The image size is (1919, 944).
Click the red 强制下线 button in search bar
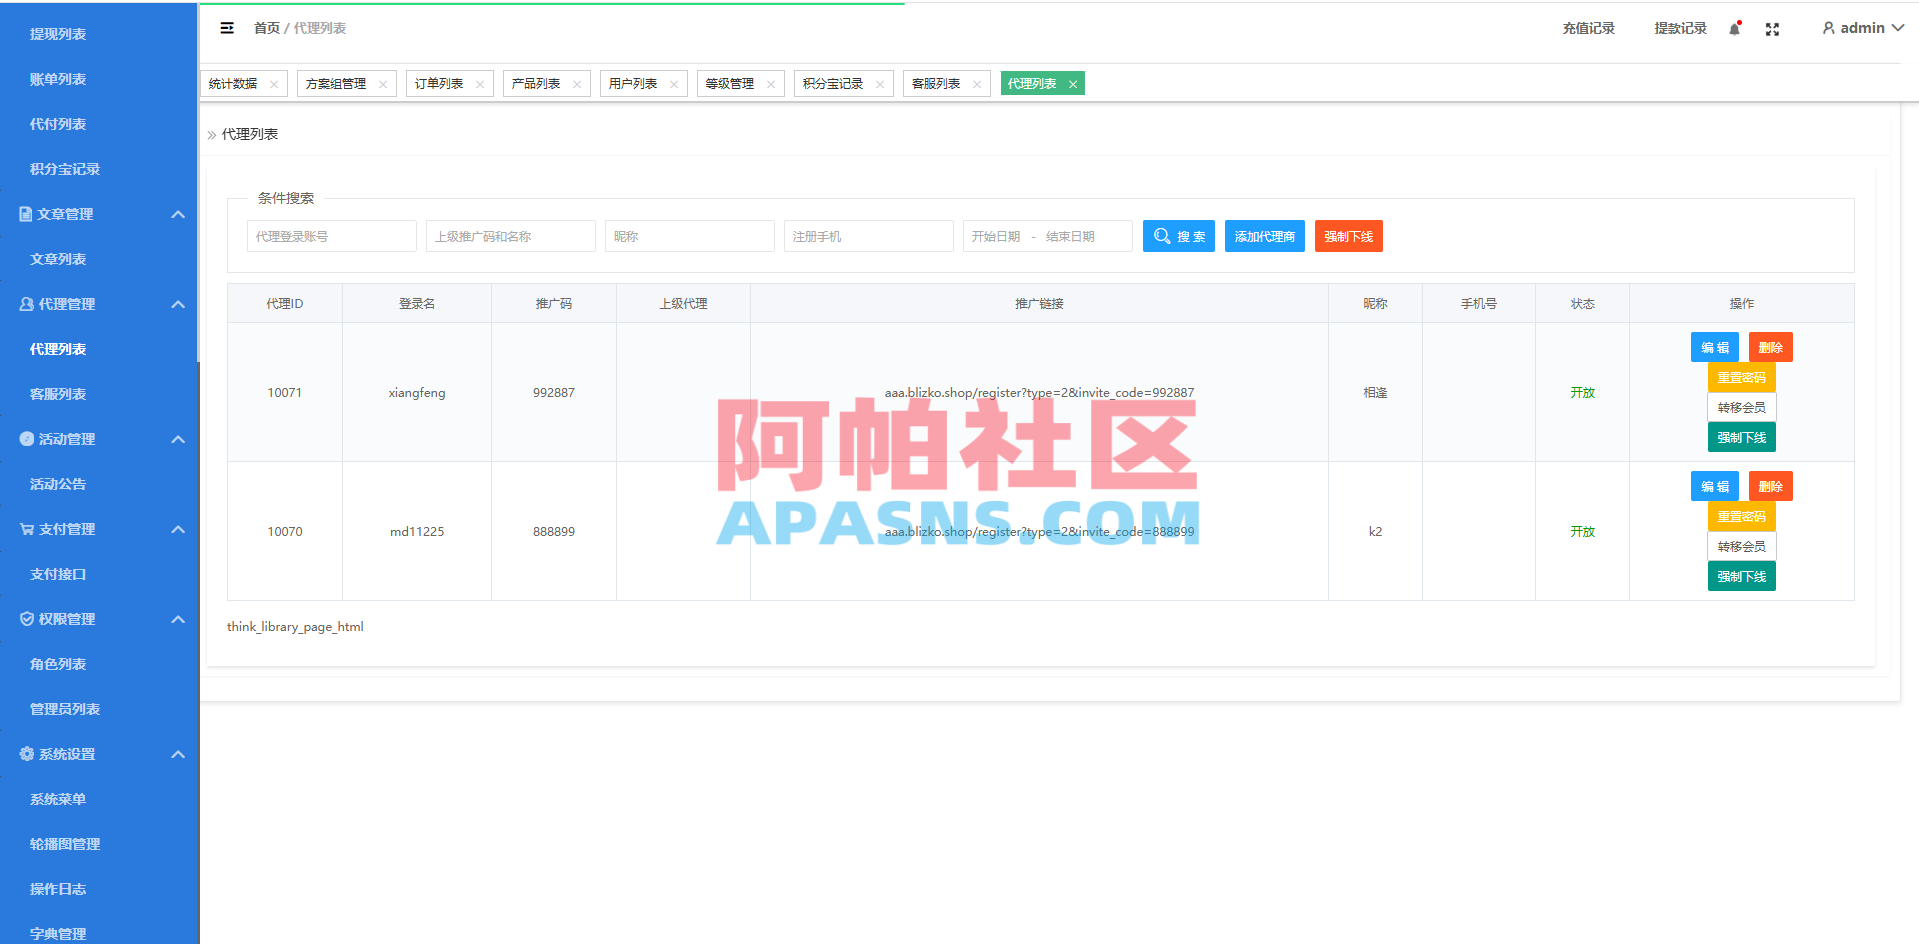pos(1349,236)
